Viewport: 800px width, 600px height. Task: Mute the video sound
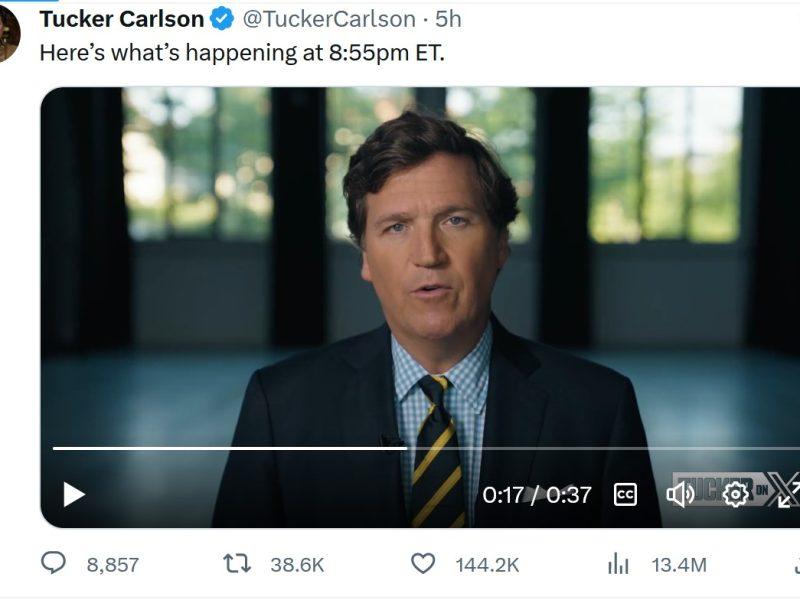click(x=680, y=494)
